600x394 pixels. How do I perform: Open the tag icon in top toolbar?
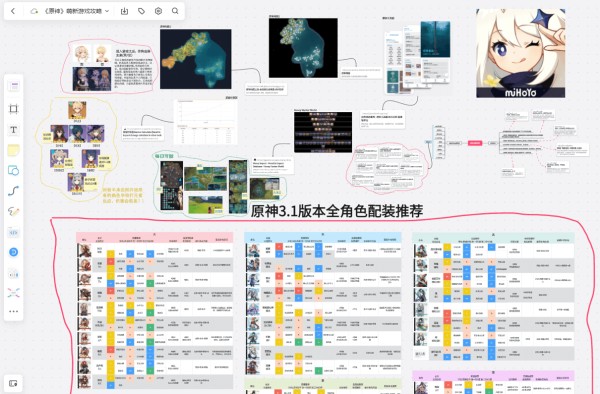point(141,11)
